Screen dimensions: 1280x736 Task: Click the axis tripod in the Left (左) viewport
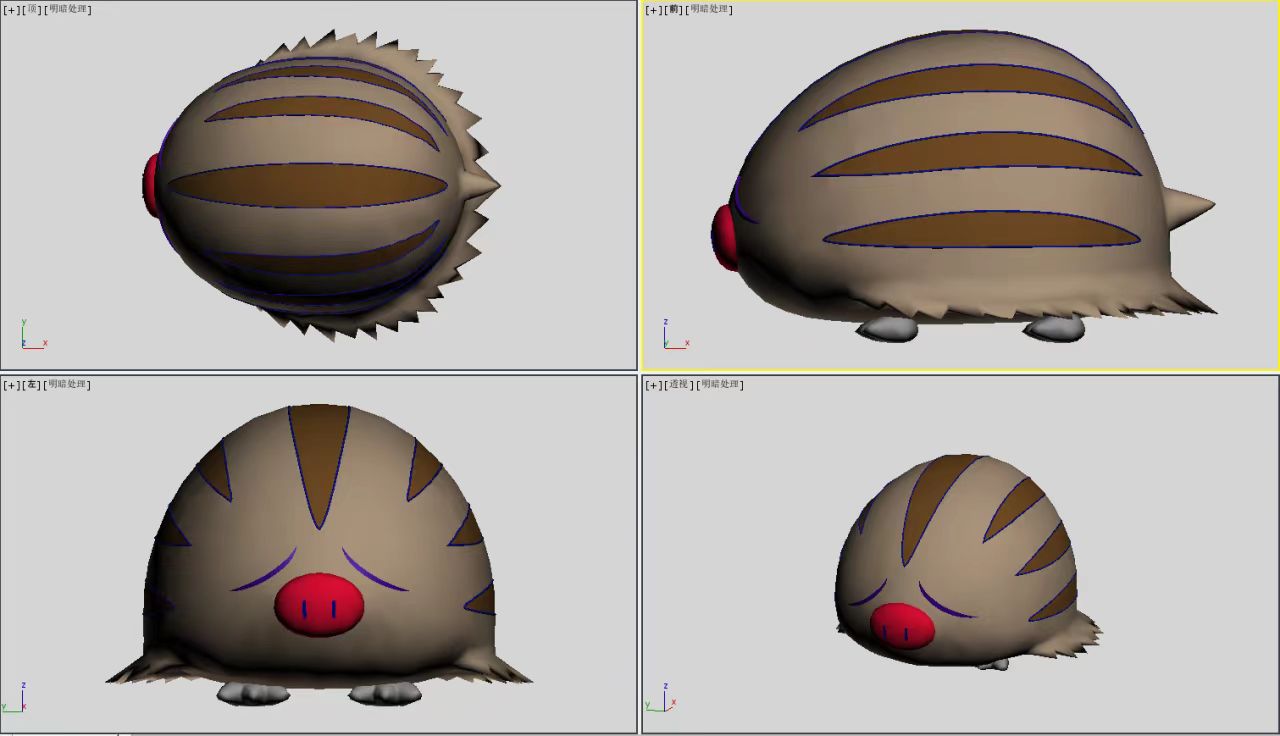click(15, 698)
